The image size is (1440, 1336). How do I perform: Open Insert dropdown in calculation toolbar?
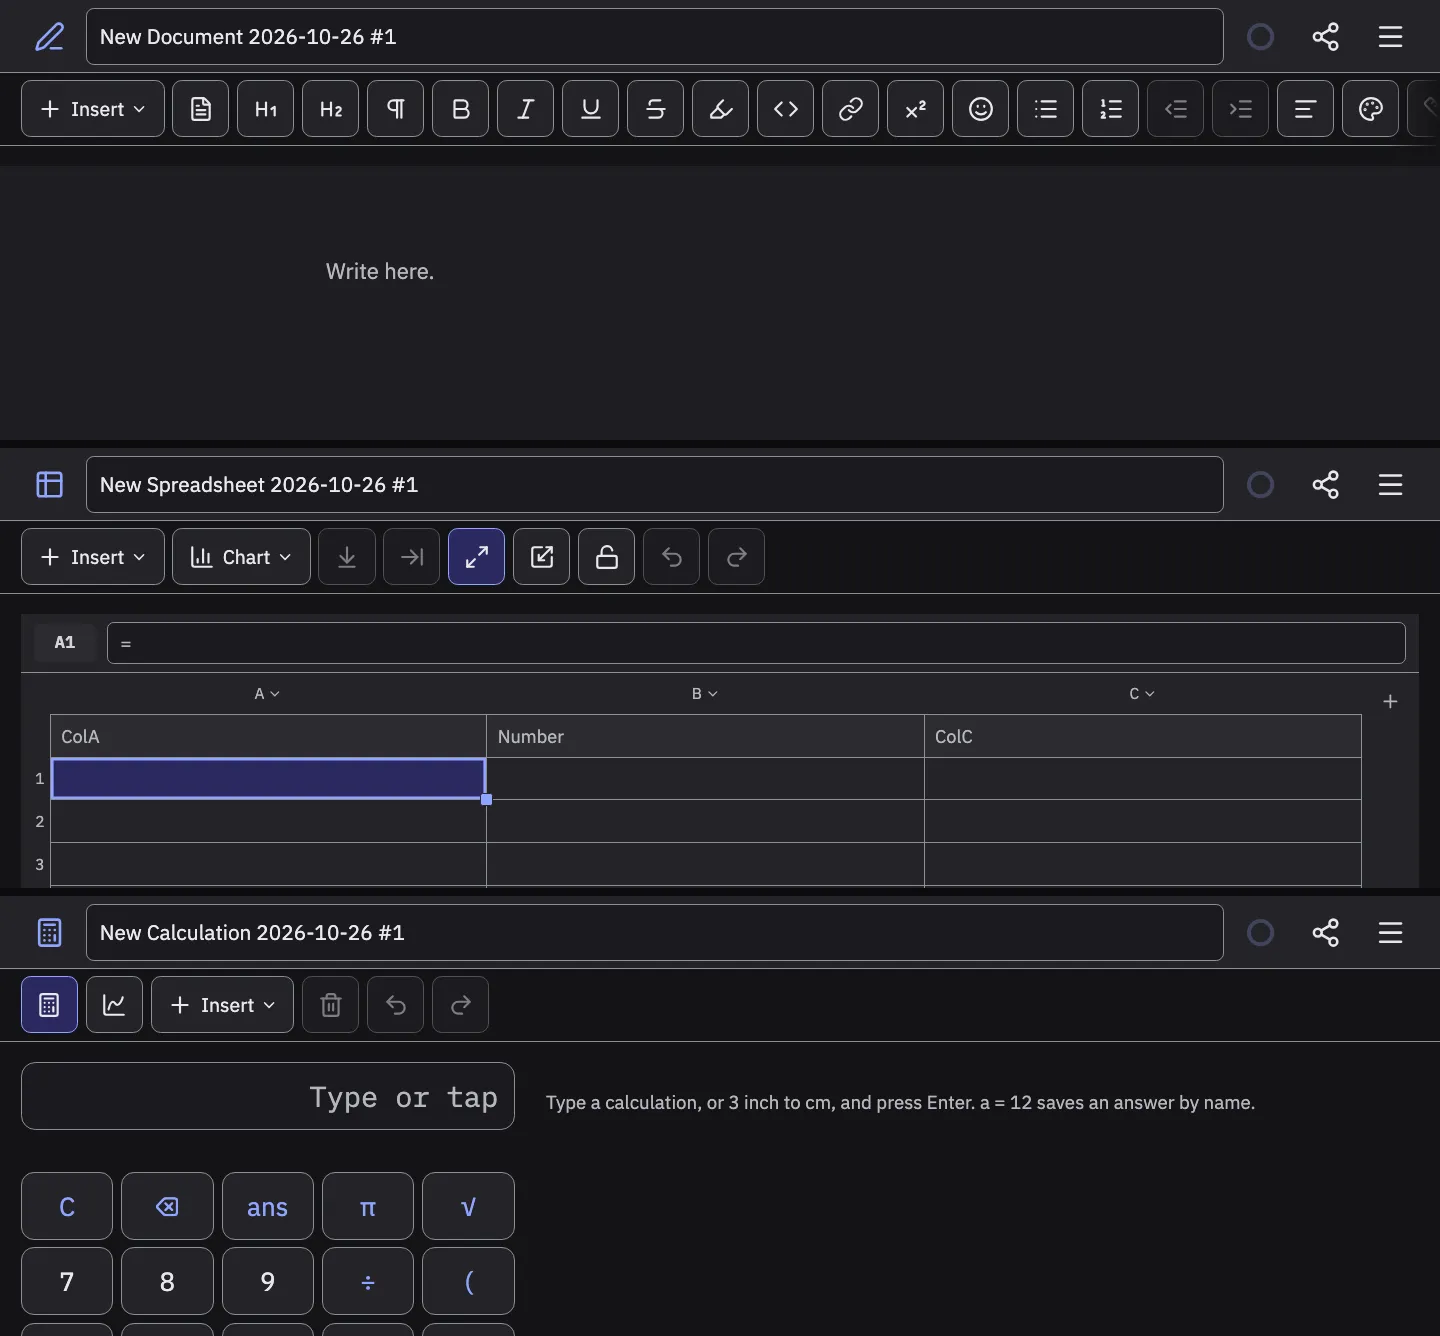(x=222, y=1005)
